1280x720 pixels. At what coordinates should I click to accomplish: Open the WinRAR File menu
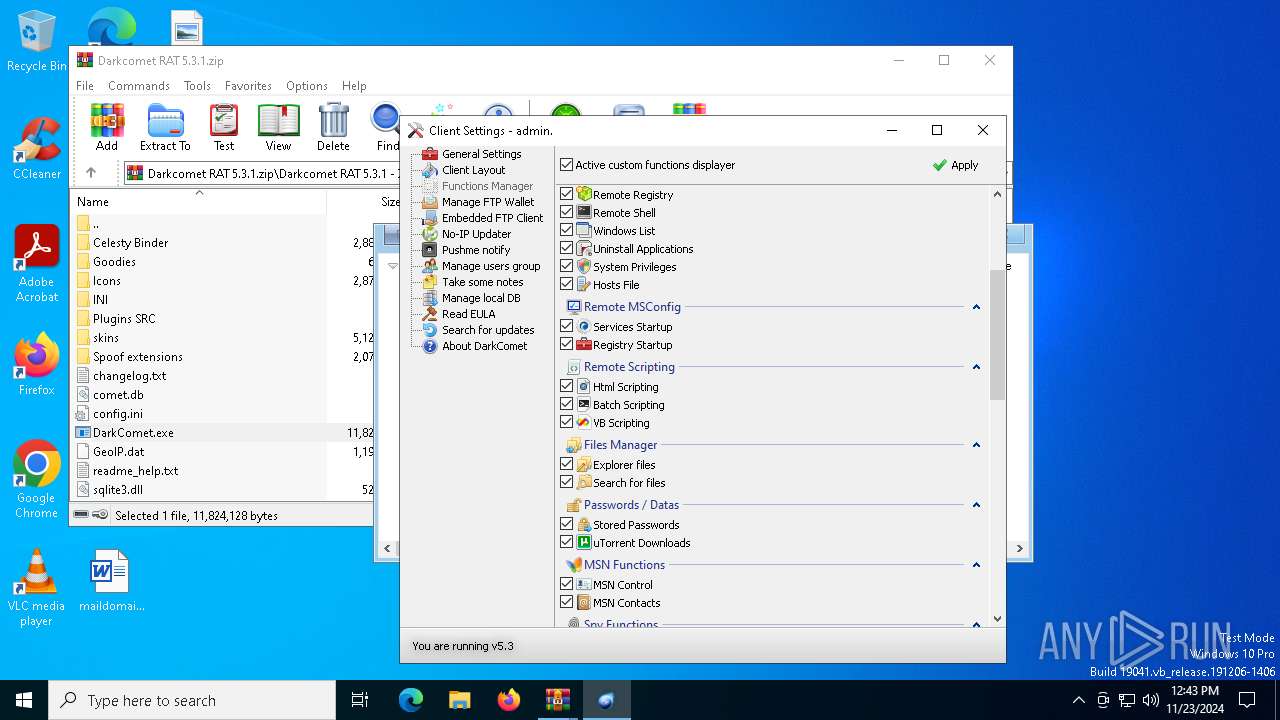85,86
